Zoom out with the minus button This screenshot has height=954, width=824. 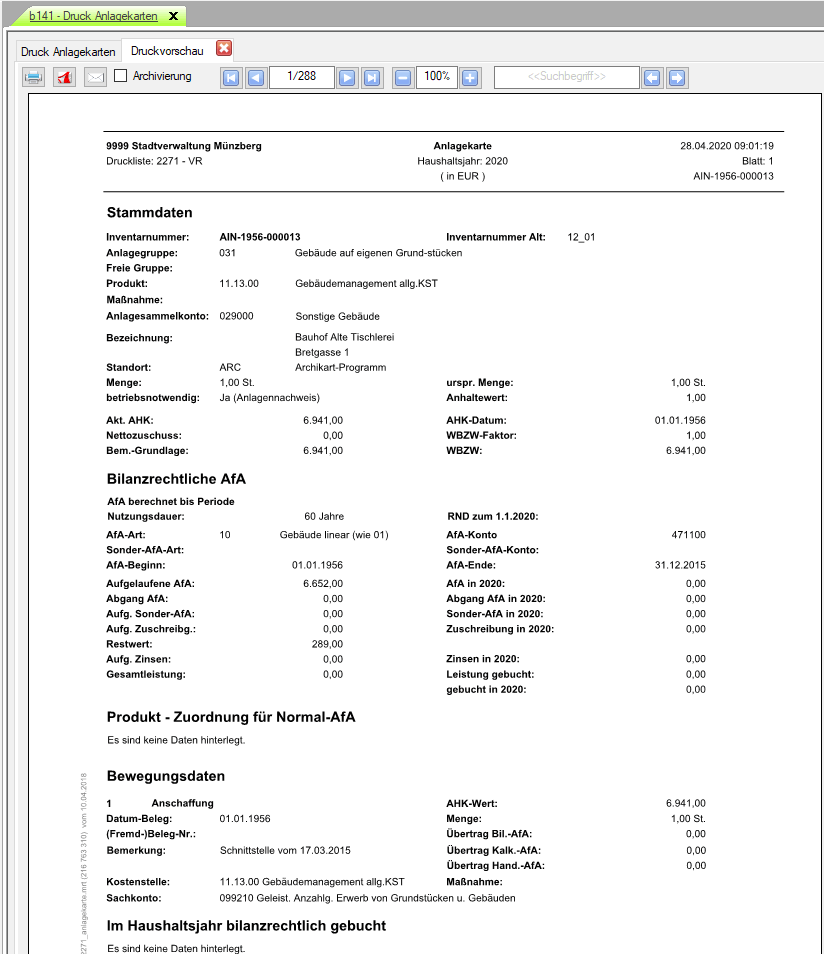pyautogui.click(x=403, y=77)
